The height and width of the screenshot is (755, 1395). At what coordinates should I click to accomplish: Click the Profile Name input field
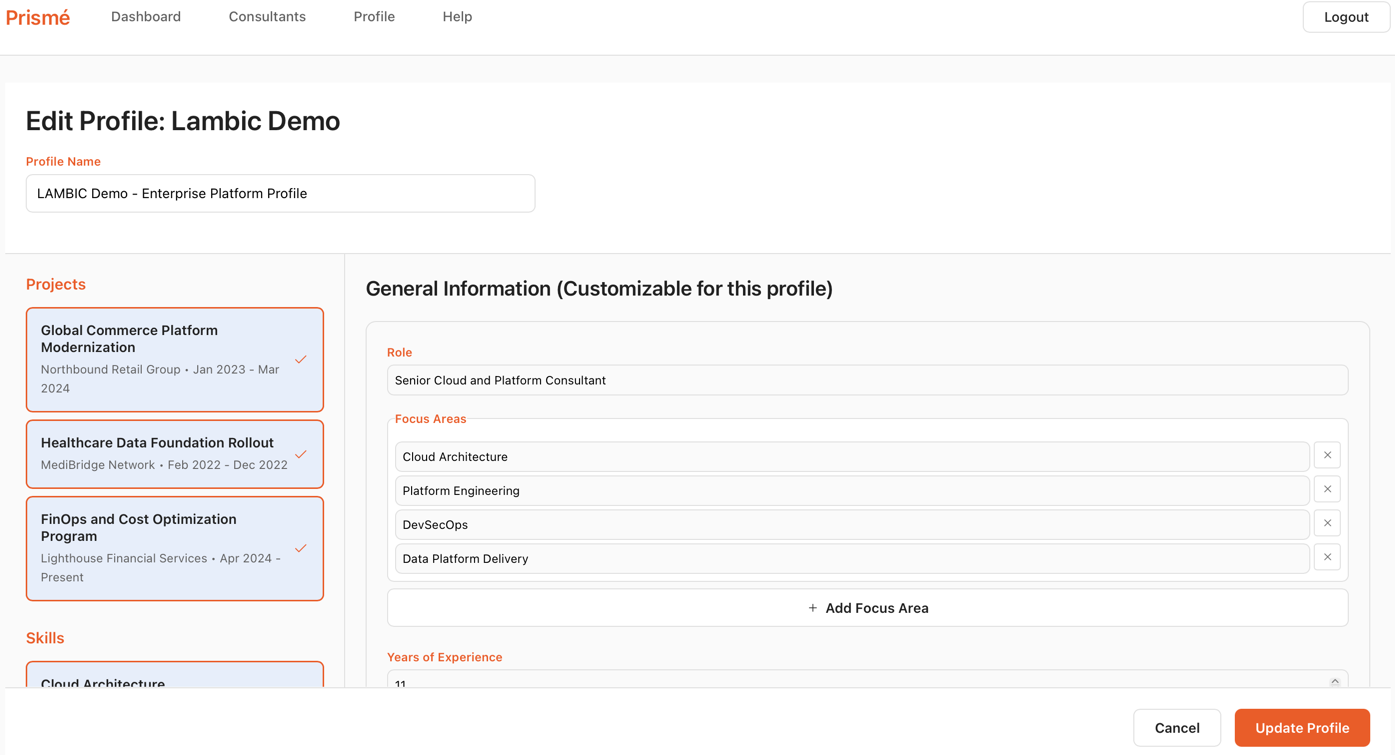click(x=280, y=193)
